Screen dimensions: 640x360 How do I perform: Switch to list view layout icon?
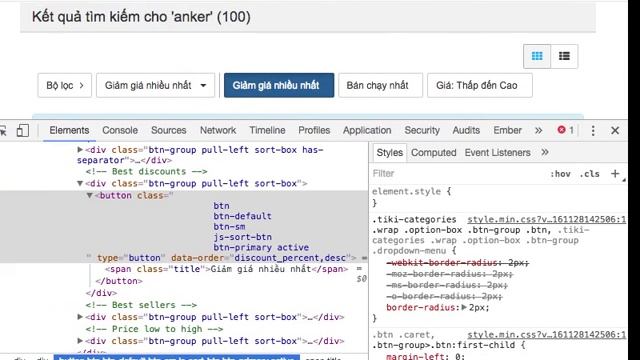pyautogui.click(x=564, y=56)
